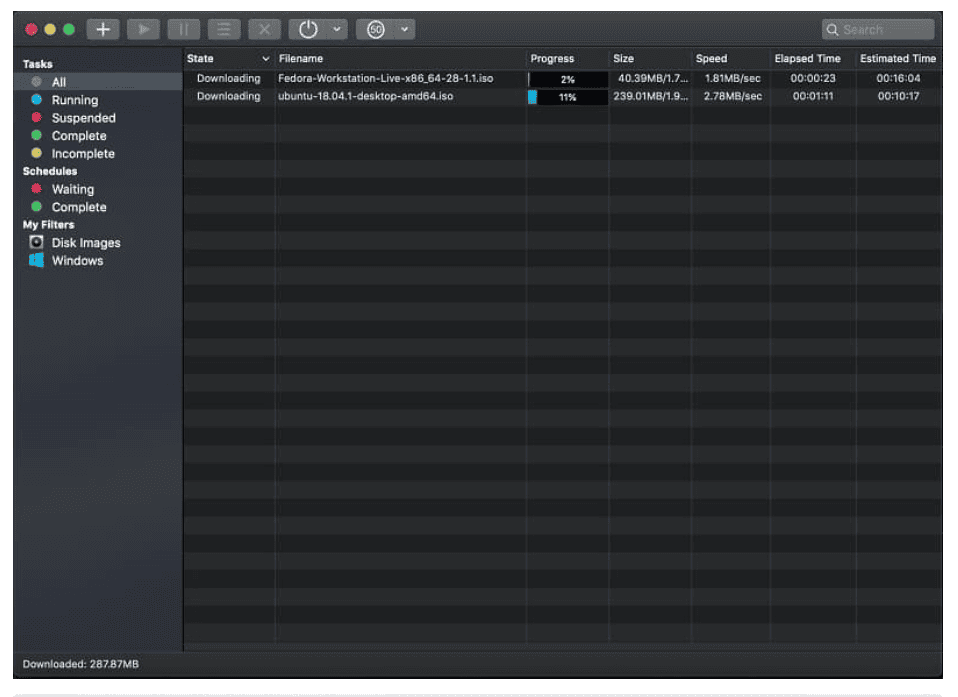The image size is (958, 697).
Task: Sort by the Size column header
Action: 623,59
